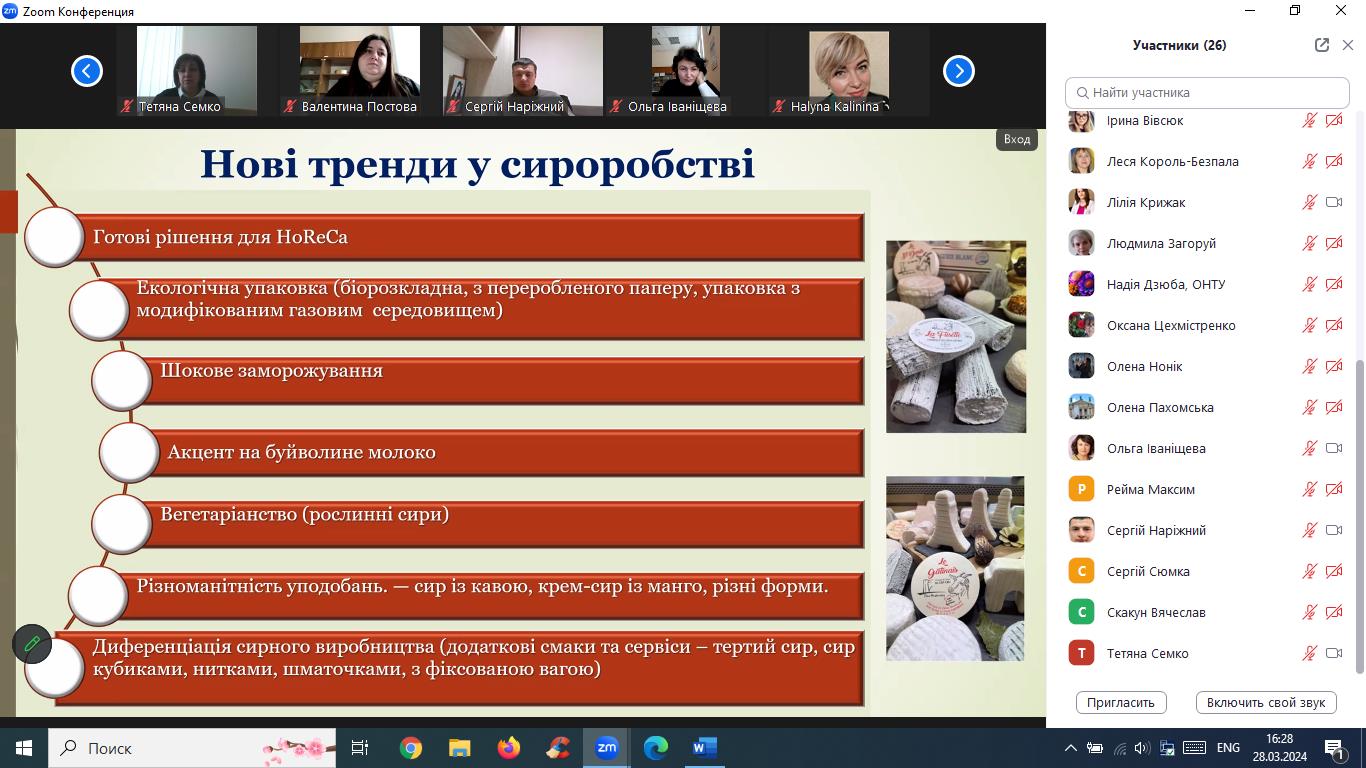Click the camera icon for Ольга Іваніщева
Viewport: 1366px width, 768px height.
coord(1334,448)
